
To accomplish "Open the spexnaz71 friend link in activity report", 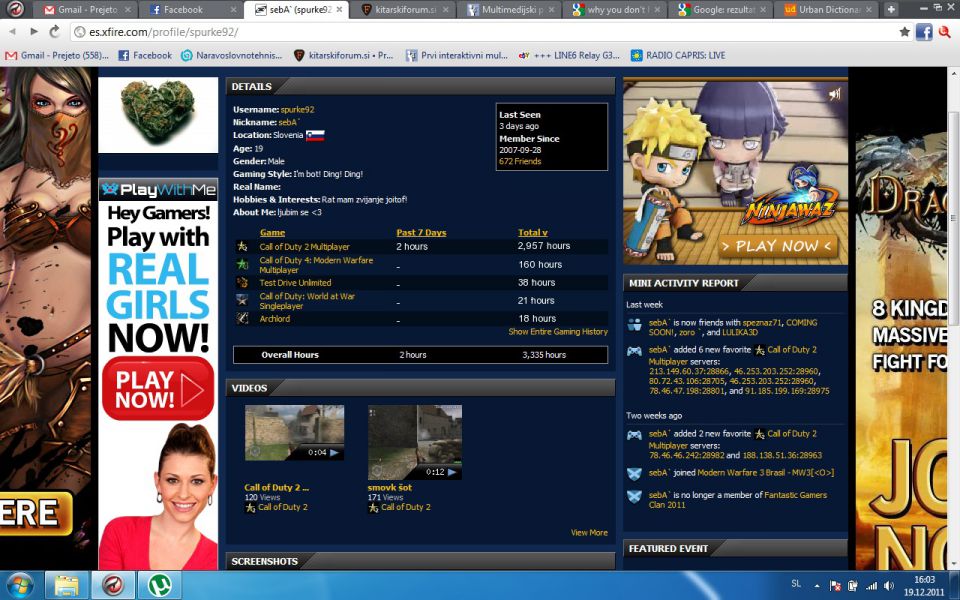I will [x=762, y=323].
